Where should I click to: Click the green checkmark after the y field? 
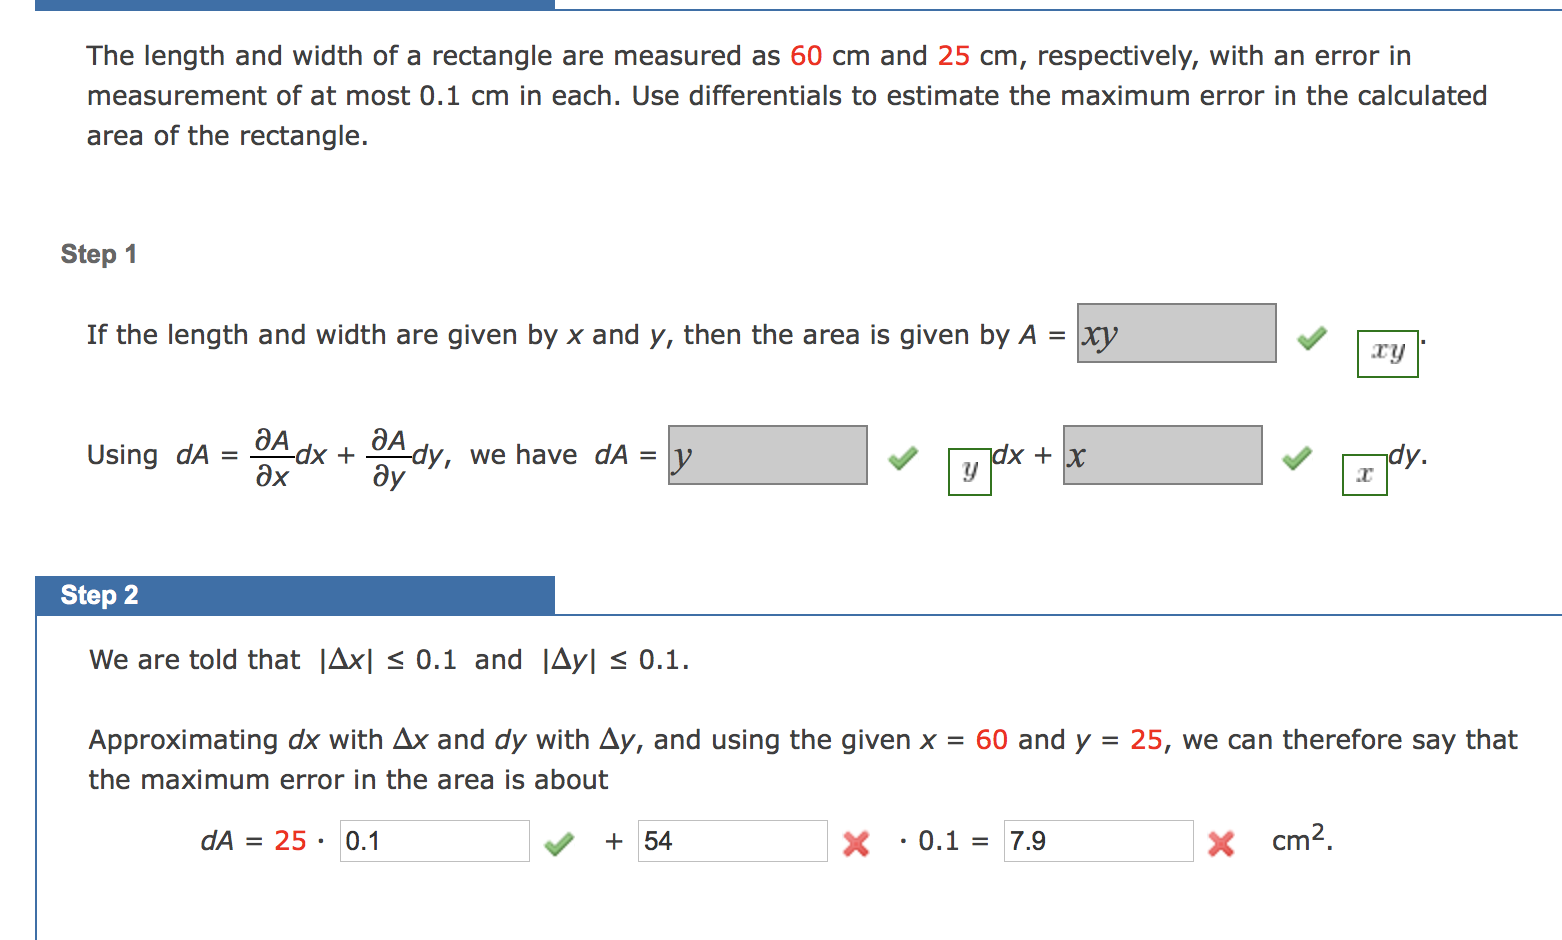903,458
